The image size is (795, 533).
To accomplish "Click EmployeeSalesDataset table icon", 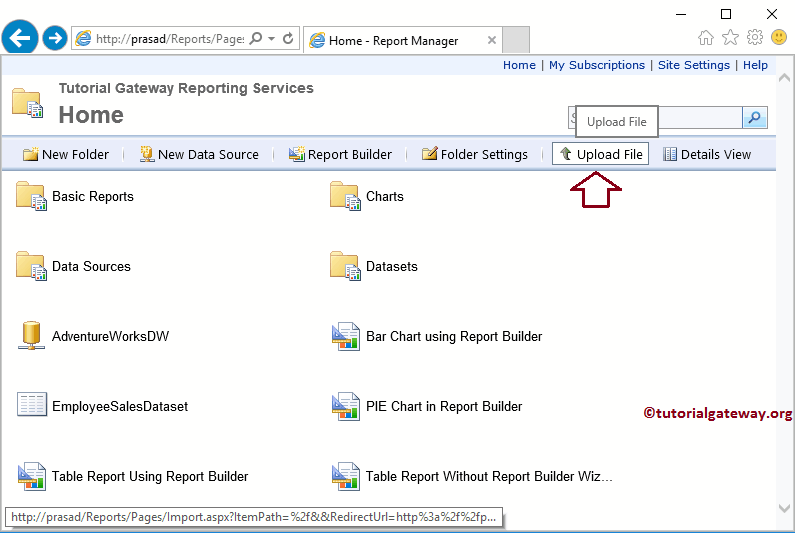I will coord(32,404).
